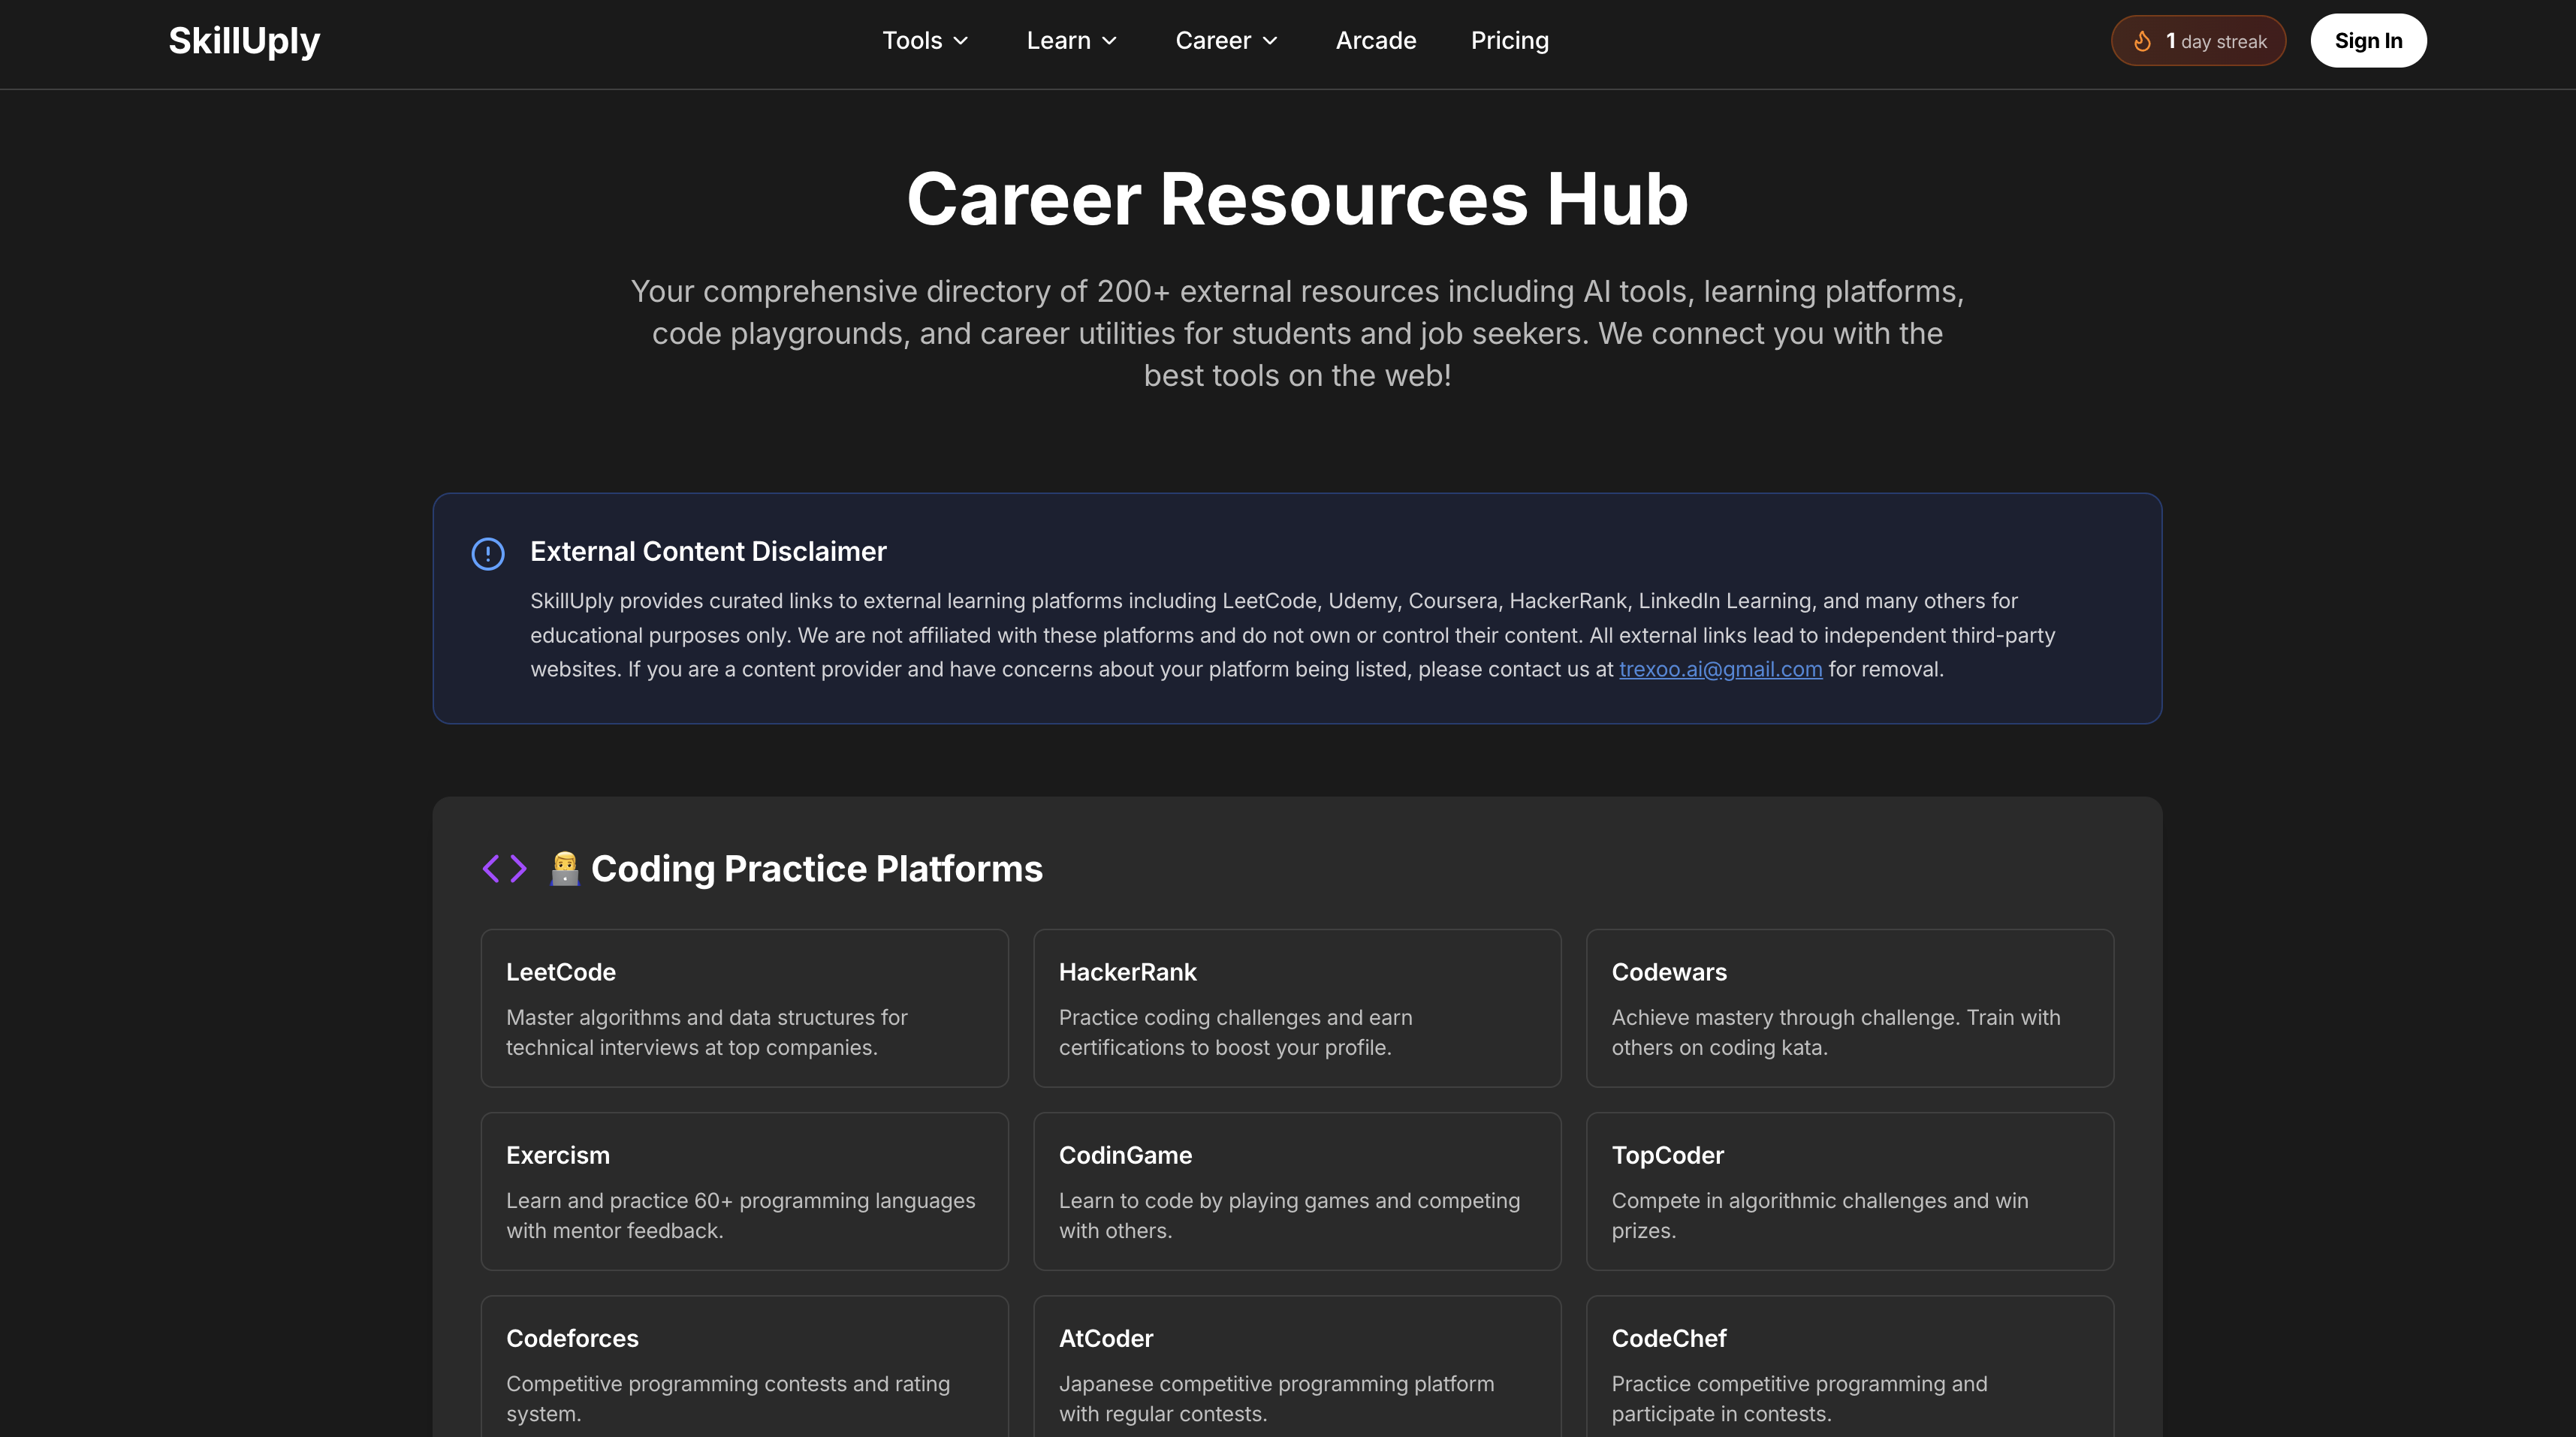Image resolution: width=2576 pixels, height=1437 pixels.
Task: Open the 1 day streak badge
Action: coord(2198,41)
